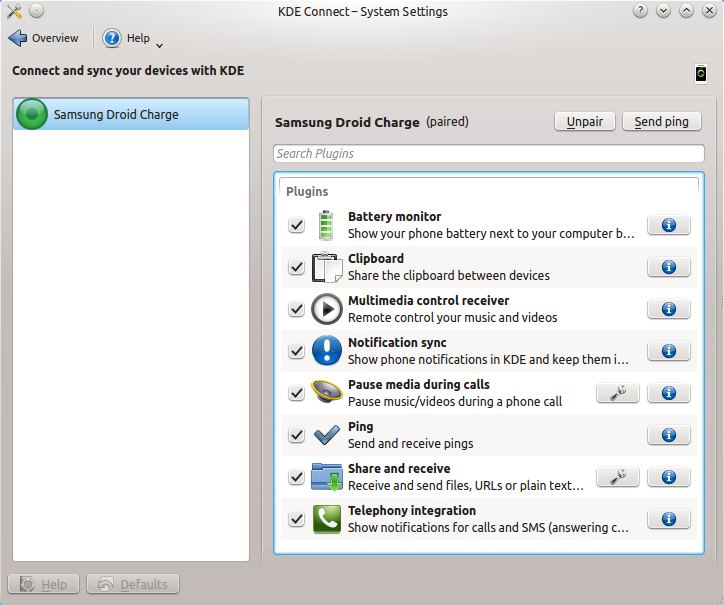This screenshot has height=605, width=724.
Task: Click the 'Plugins' group heading
Action: pyautogui.click(x=307, y=191)
